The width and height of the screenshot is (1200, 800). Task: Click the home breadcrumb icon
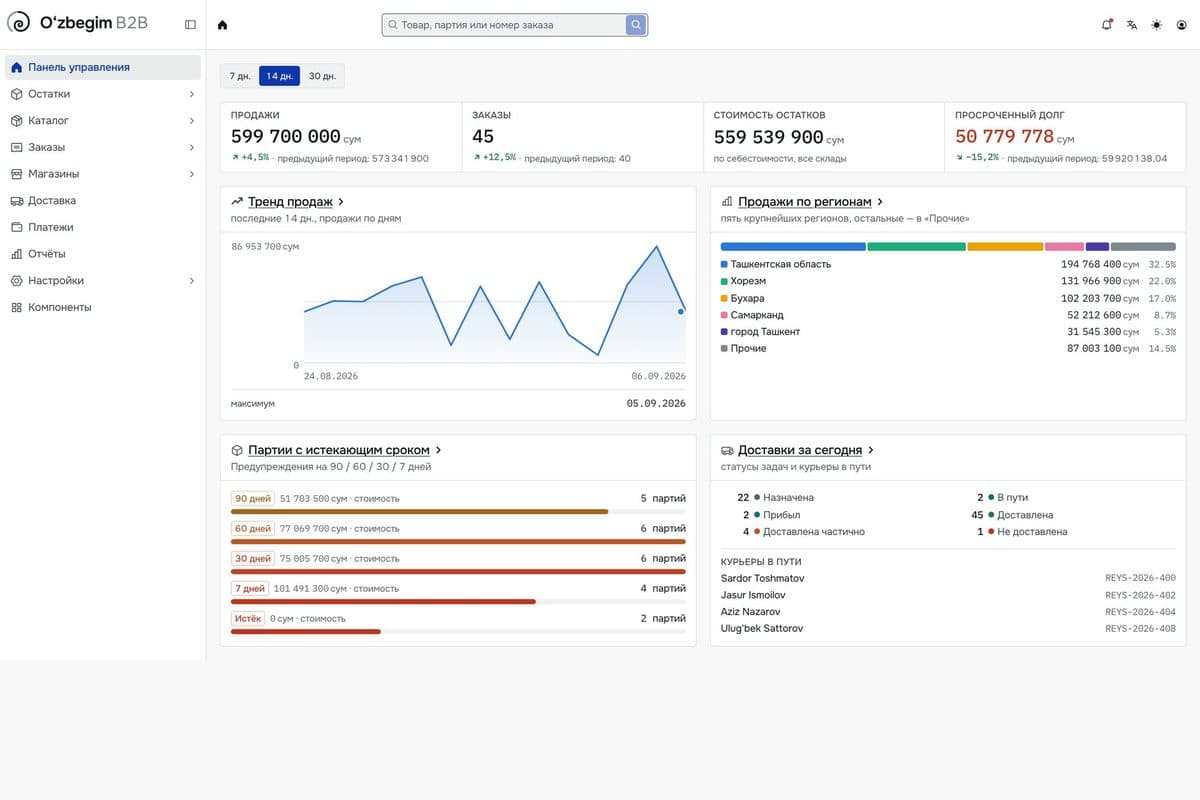pos(222,25)
